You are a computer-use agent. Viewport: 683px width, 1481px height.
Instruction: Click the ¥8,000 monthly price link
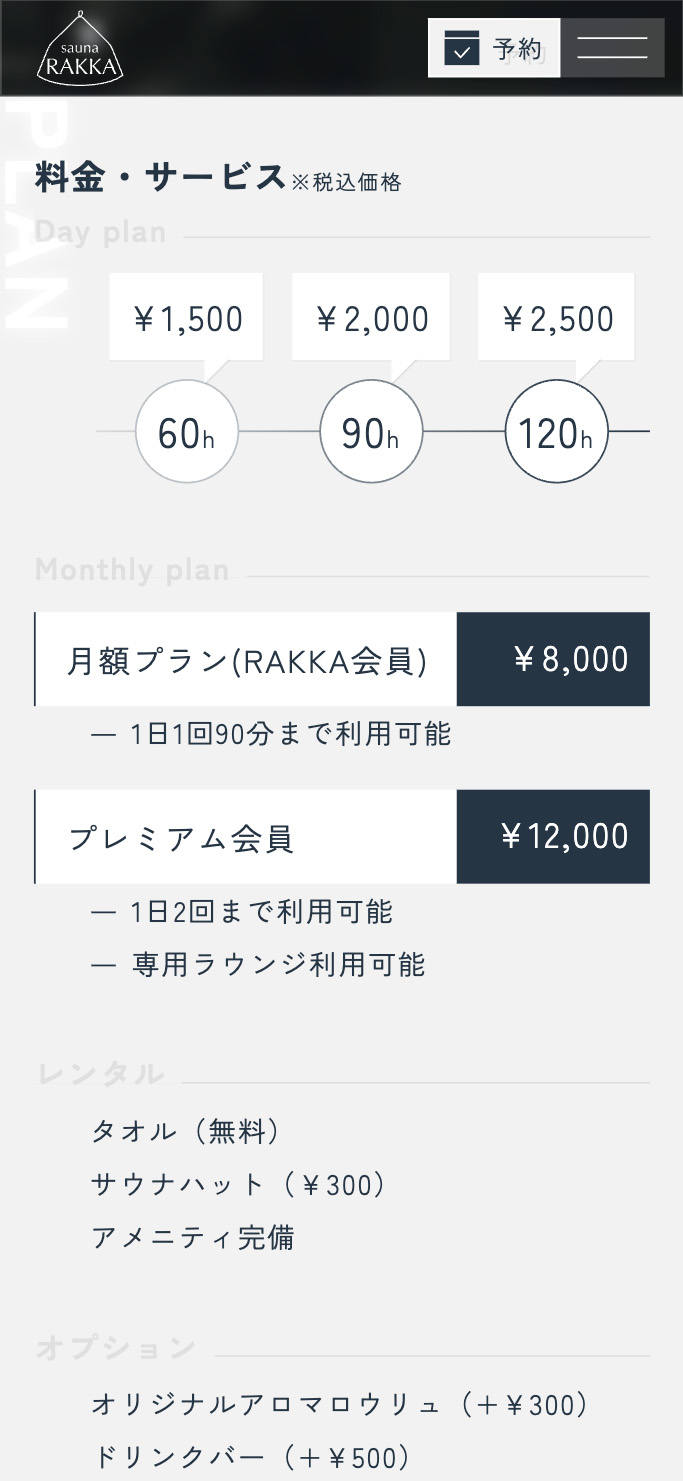coord(554,658)
